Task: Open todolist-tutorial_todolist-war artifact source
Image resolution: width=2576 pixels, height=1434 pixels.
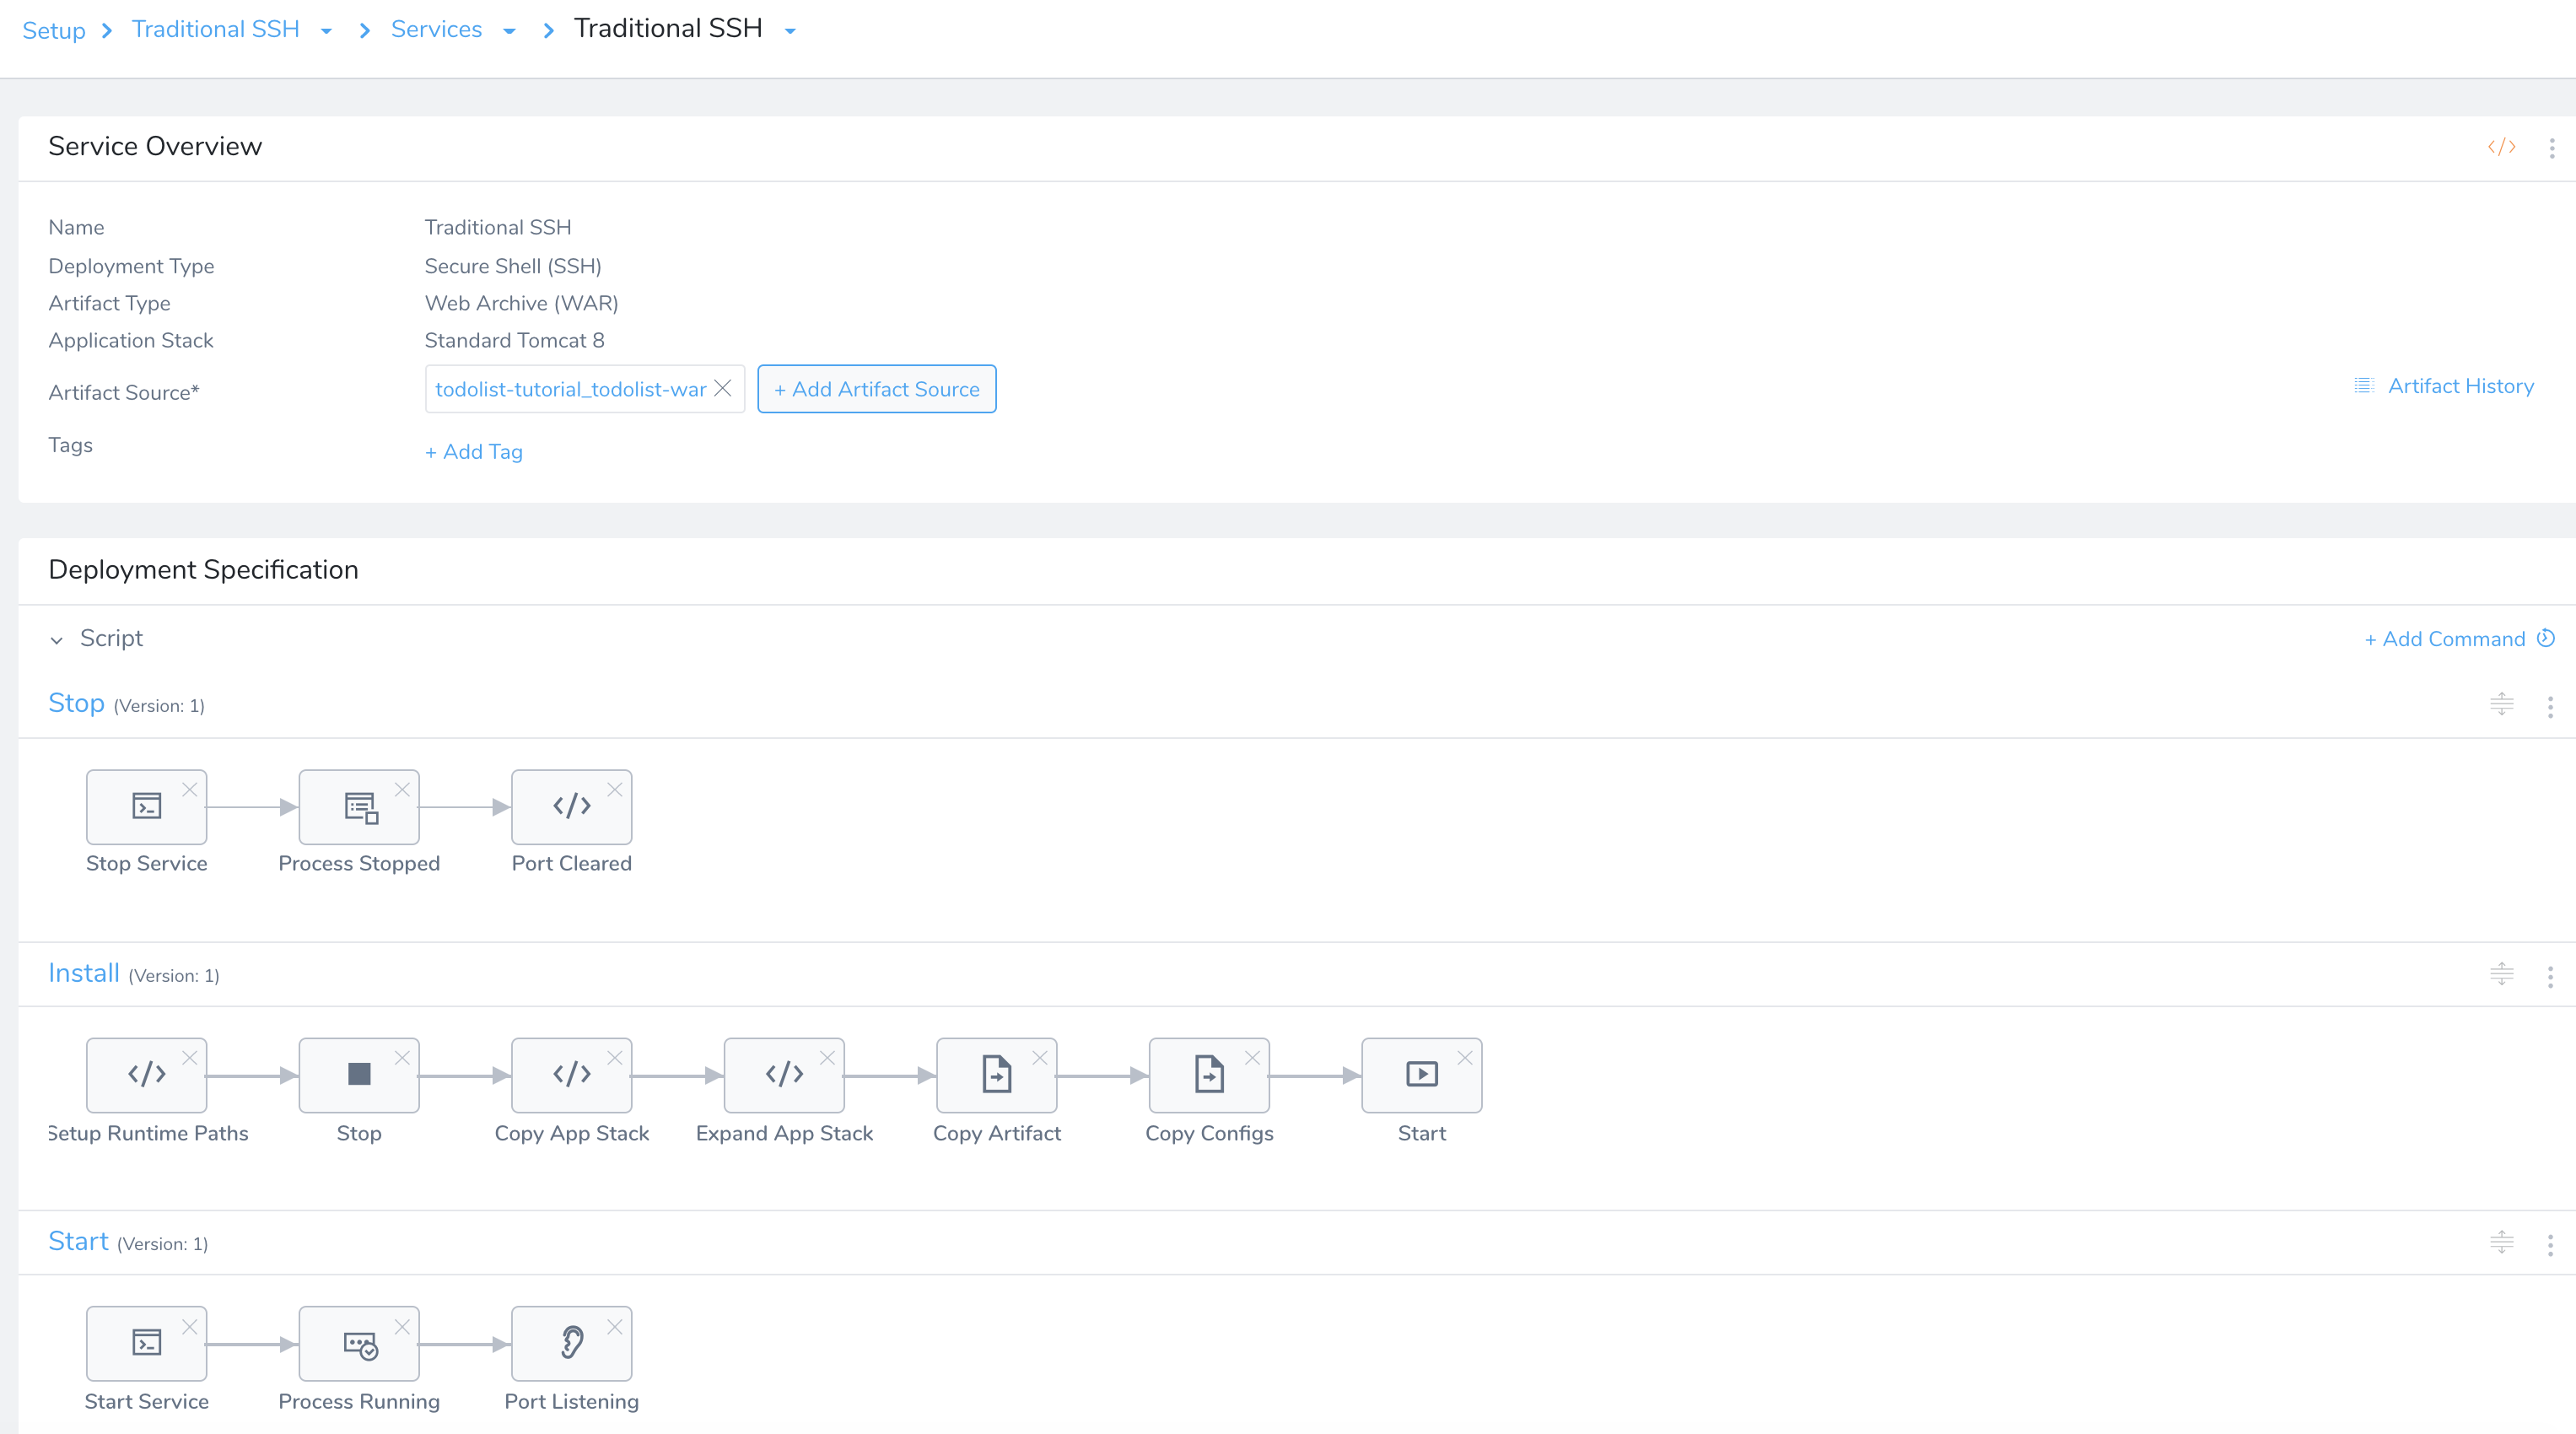Action: (570, 389)
